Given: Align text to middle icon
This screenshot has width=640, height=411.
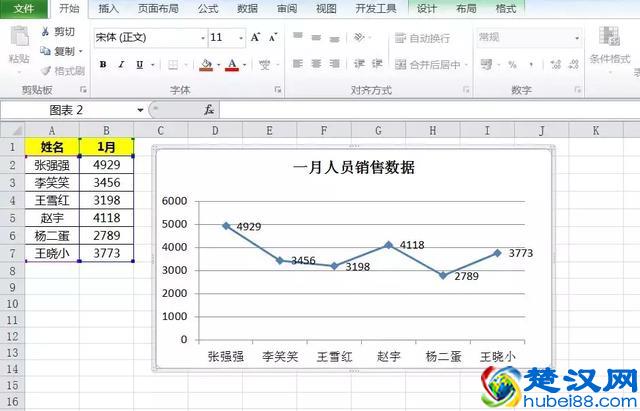Looking at the screenshot, I should coord(316,38).
